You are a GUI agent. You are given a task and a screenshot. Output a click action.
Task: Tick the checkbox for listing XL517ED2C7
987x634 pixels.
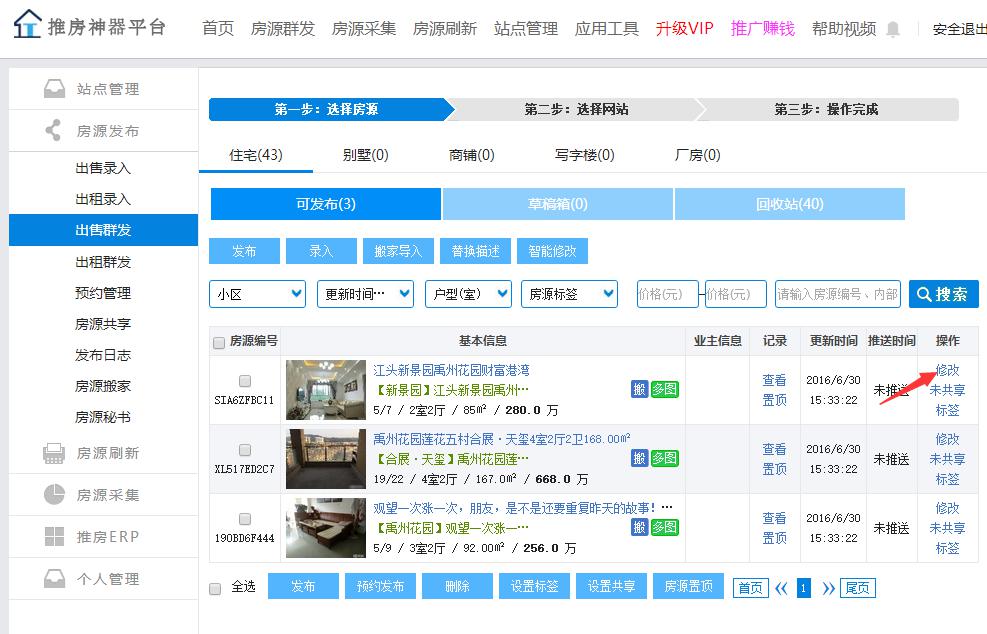click(245, 450)
